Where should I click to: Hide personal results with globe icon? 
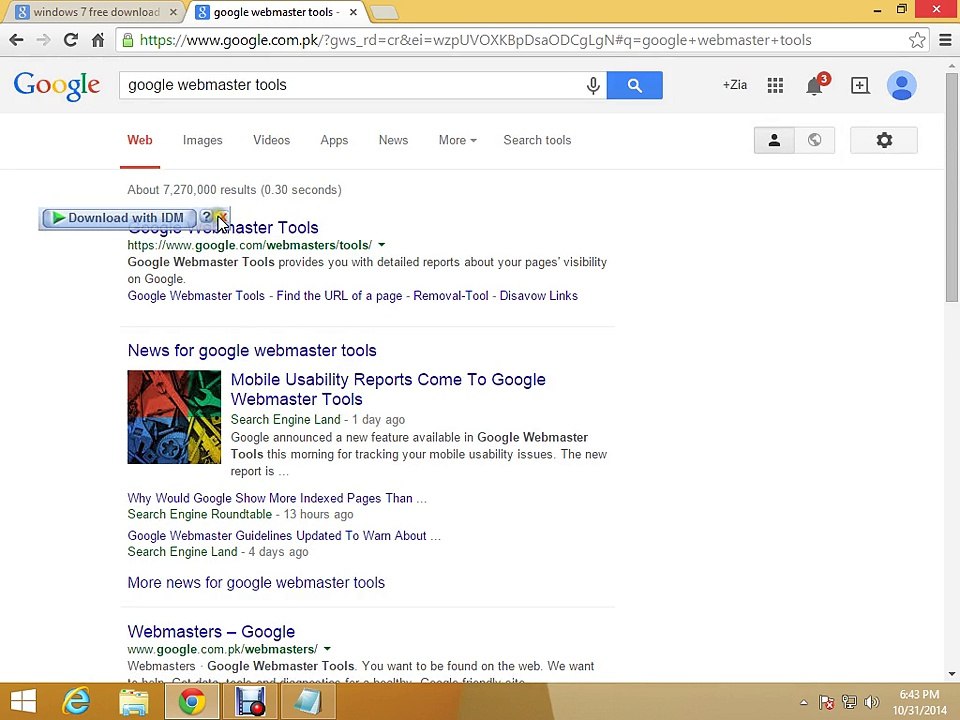click(814, 140)
